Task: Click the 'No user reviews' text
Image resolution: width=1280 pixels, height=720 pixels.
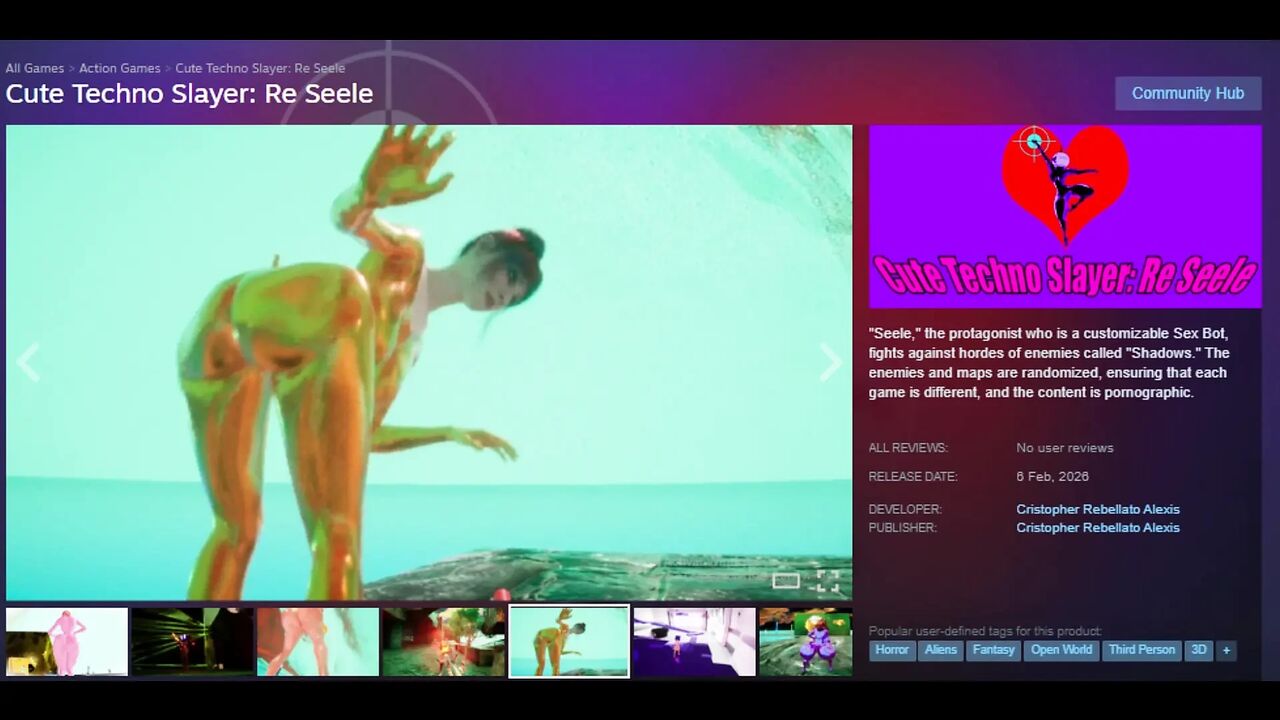Action: pos(1065,448)
